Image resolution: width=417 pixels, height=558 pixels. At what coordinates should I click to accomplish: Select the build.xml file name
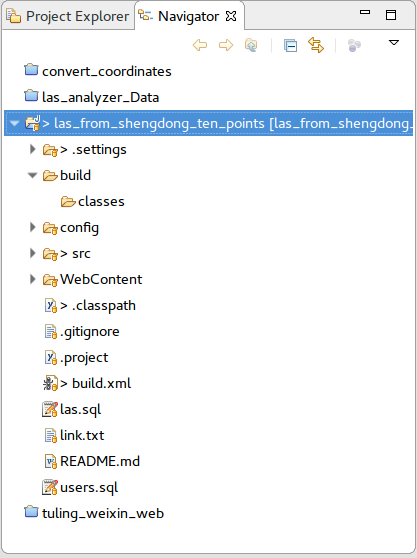(x=101, y=383)
